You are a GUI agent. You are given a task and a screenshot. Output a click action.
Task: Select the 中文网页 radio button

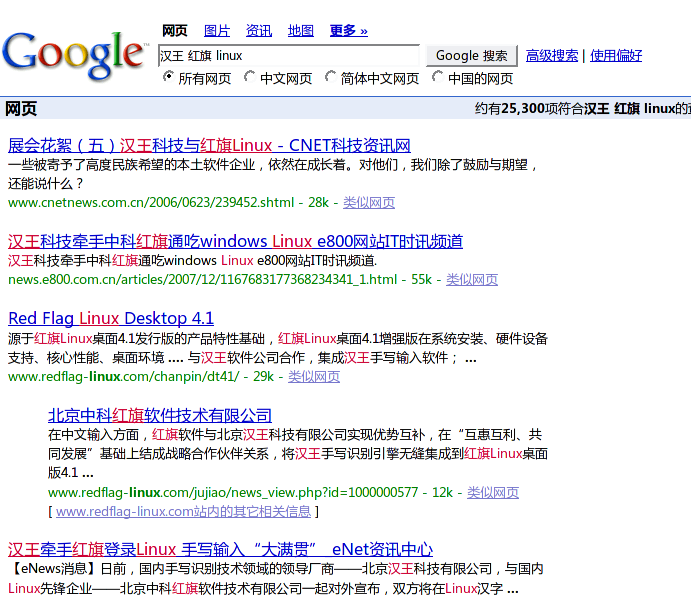[249, 77]
